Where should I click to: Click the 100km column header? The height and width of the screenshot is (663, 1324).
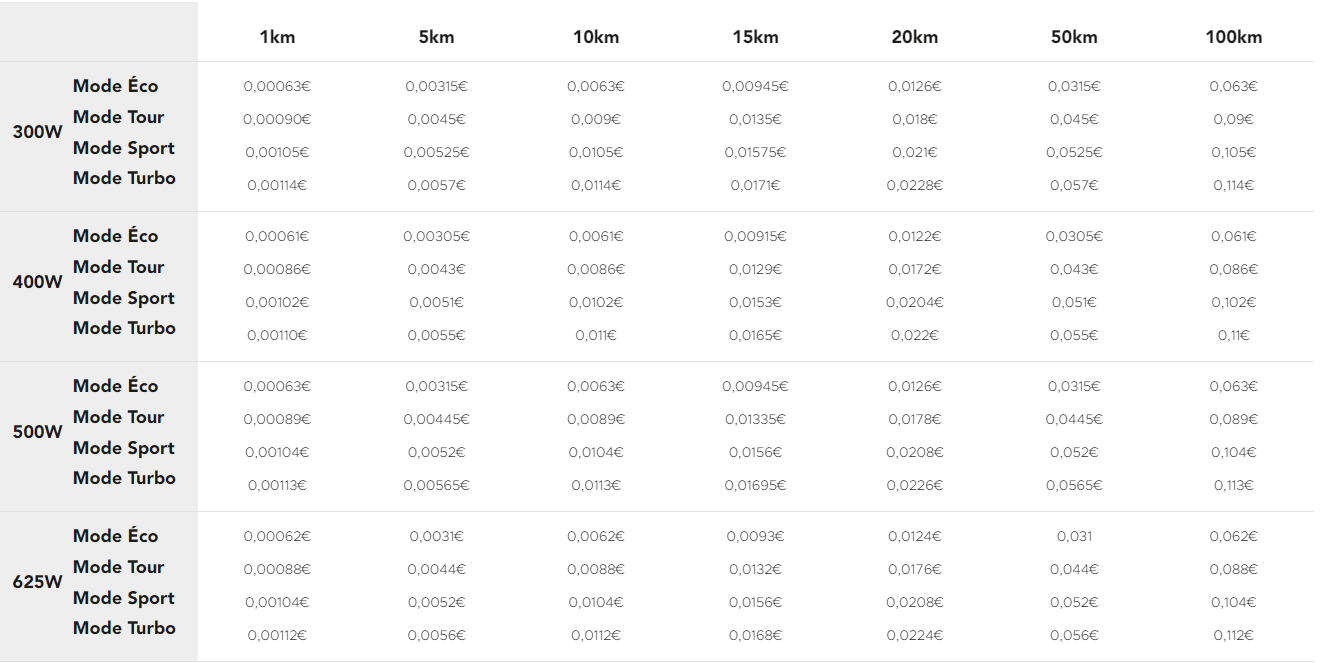tap(1233, 37)
